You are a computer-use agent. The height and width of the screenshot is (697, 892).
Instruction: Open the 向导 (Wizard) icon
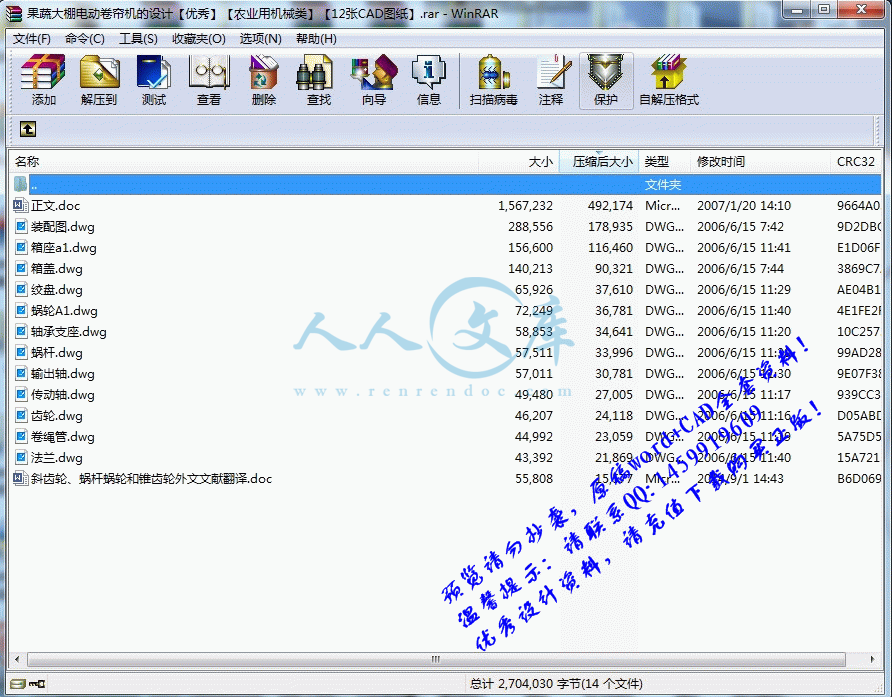pyautogui.click(x=374, y=73)
